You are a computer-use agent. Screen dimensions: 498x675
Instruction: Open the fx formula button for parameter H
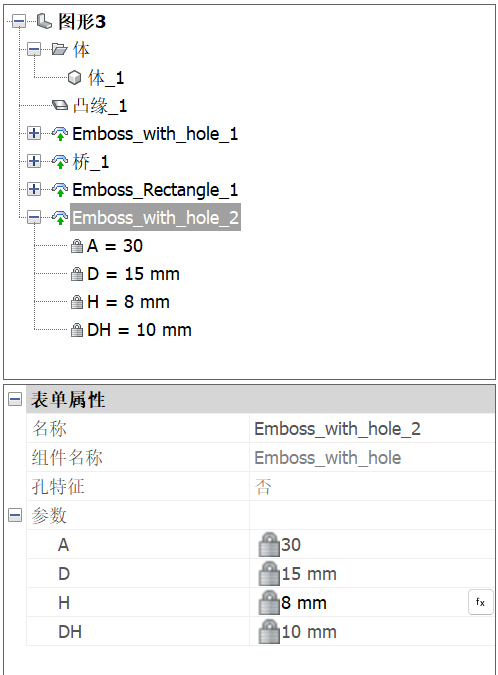click(480, 602)
